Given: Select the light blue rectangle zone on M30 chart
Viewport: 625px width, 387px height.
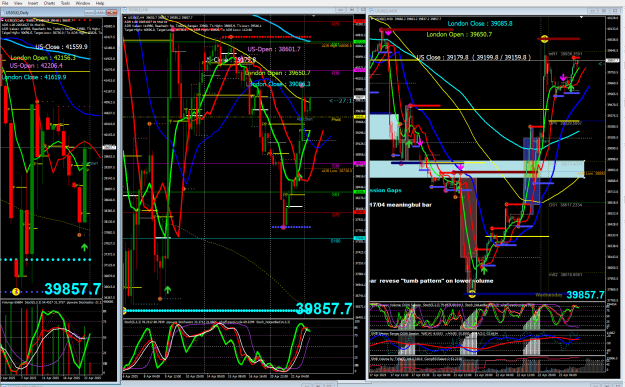Looking at the screenshot, I should click(477, 169).
